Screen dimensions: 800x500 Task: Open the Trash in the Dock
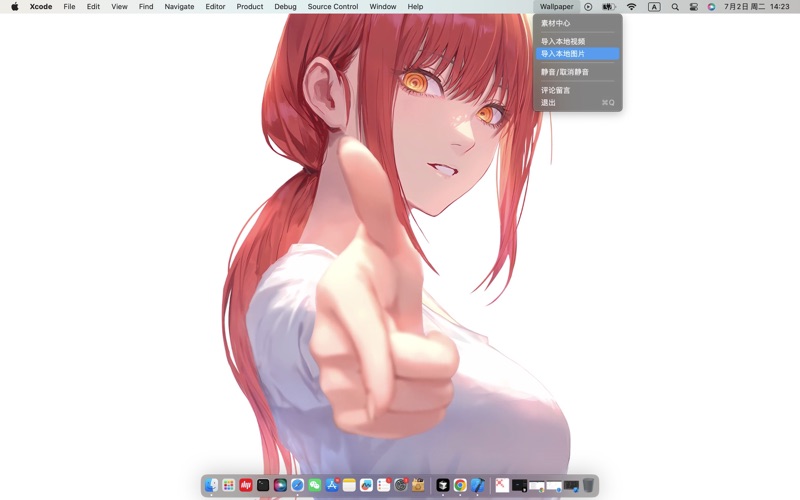589,485
